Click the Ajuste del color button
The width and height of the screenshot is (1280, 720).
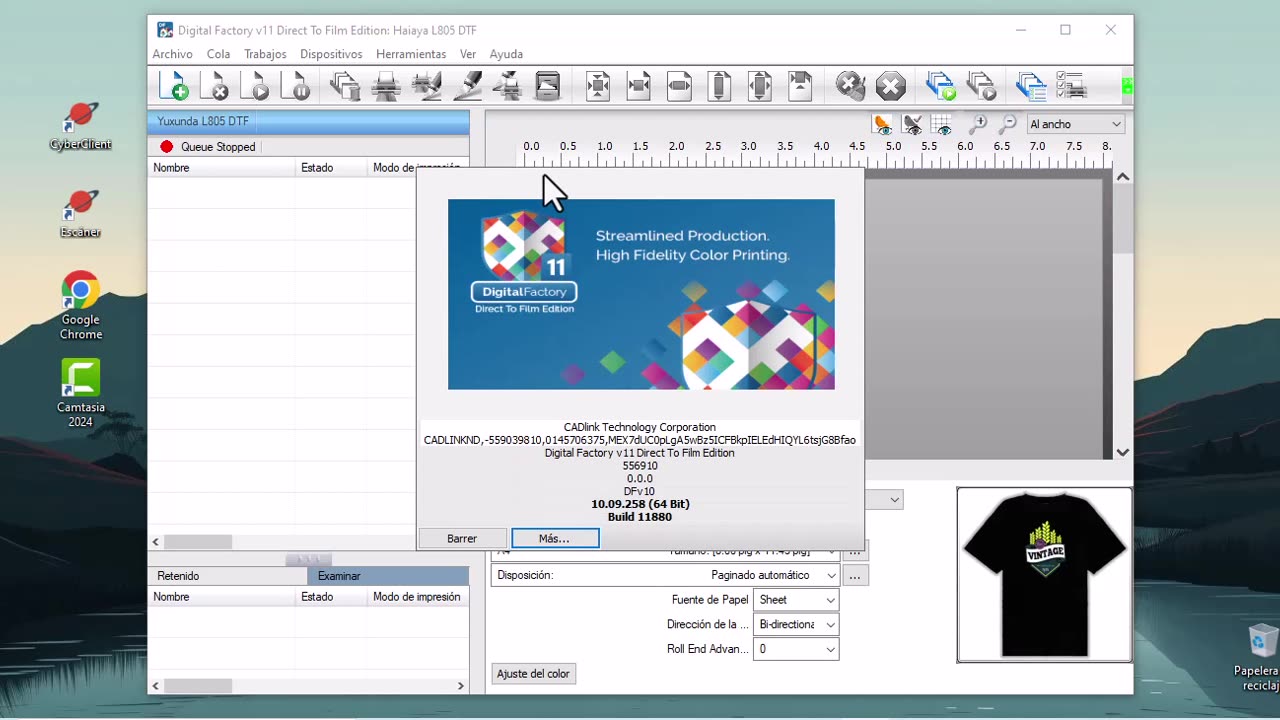(533, 674)
